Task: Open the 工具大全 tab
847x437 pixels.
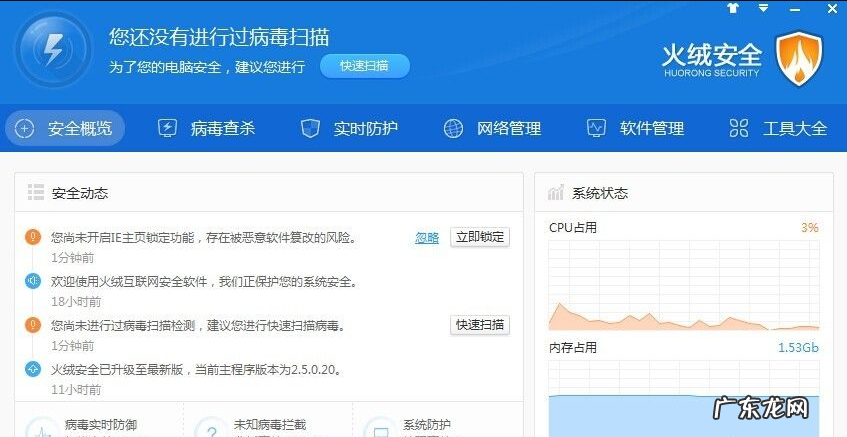Action: coord(778,129)
